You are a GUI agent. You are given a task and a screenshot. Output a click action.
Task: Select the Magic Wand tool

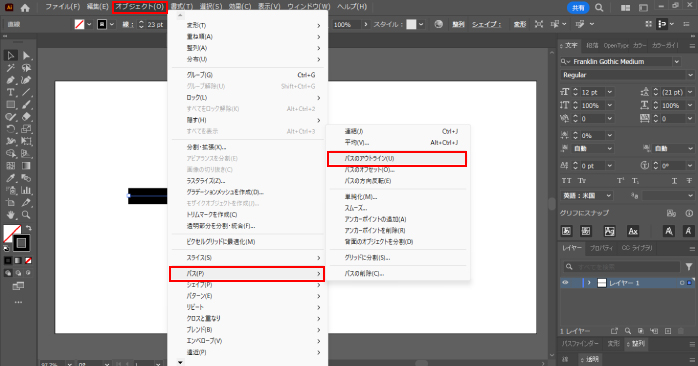coord(11,68)
